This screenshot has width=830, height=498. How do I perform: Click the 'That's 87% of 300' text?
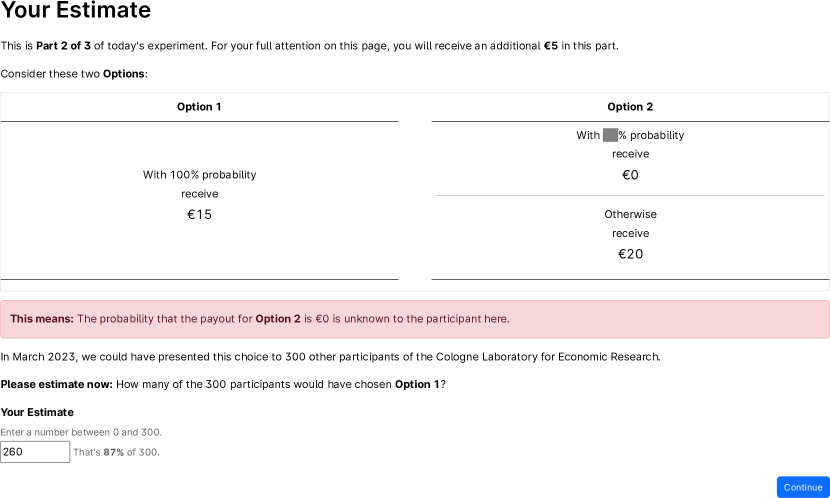click(116, 452)
